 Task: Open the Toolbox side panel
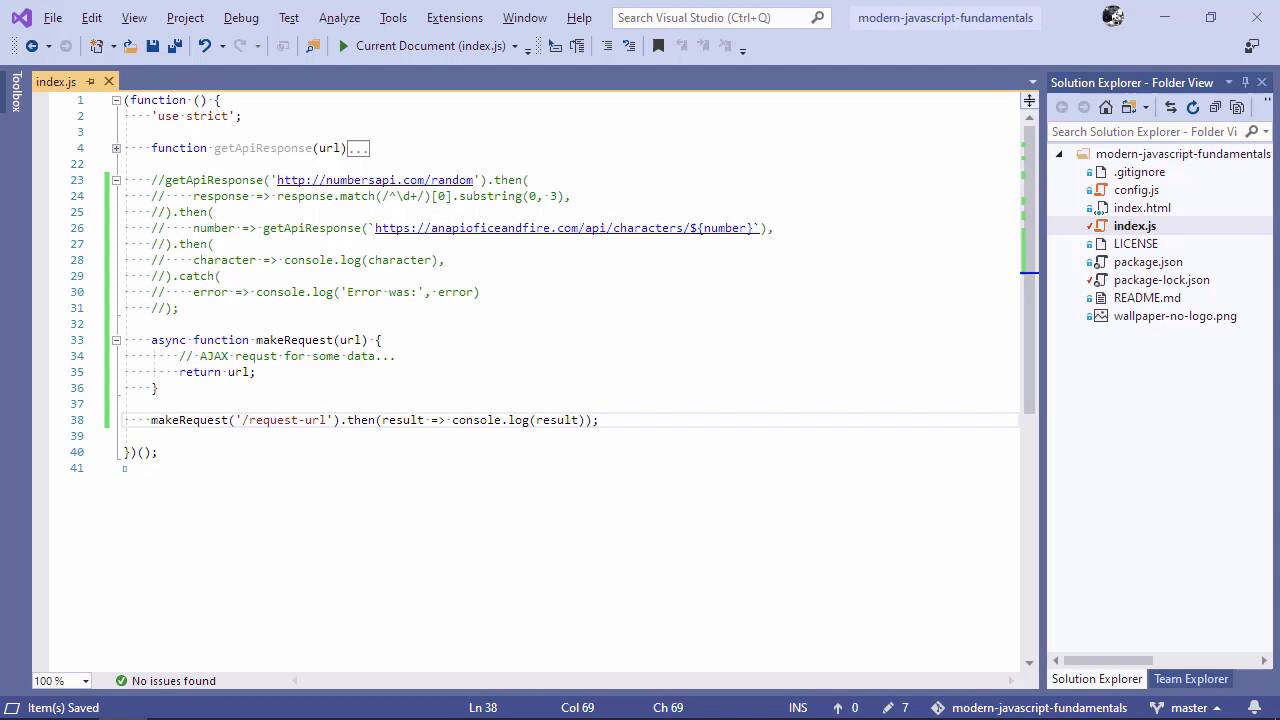click(x=16, y=91)
